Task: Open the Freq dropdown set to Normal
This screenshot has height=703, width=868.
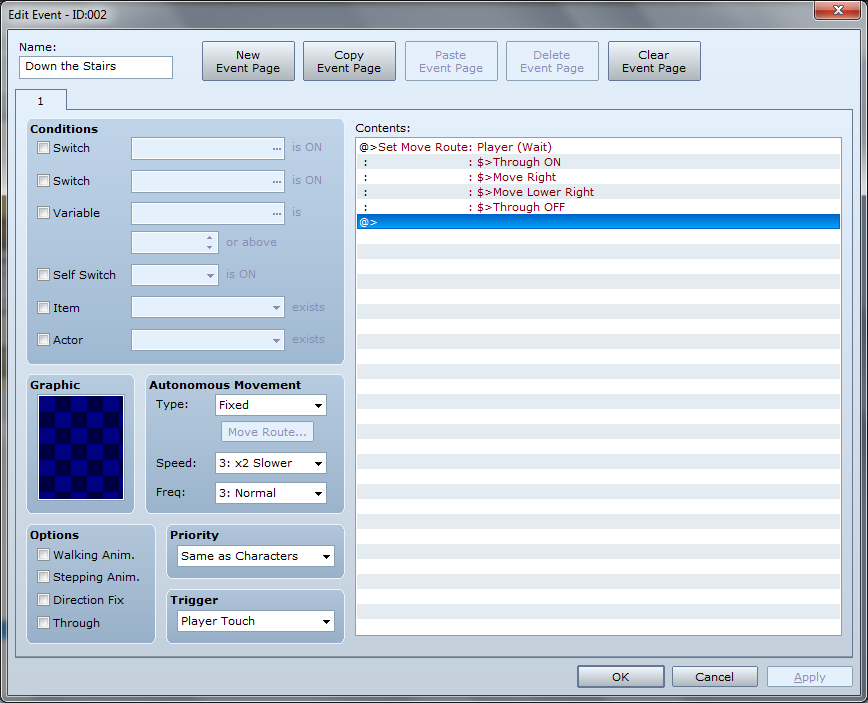Action: coord(271,493)
